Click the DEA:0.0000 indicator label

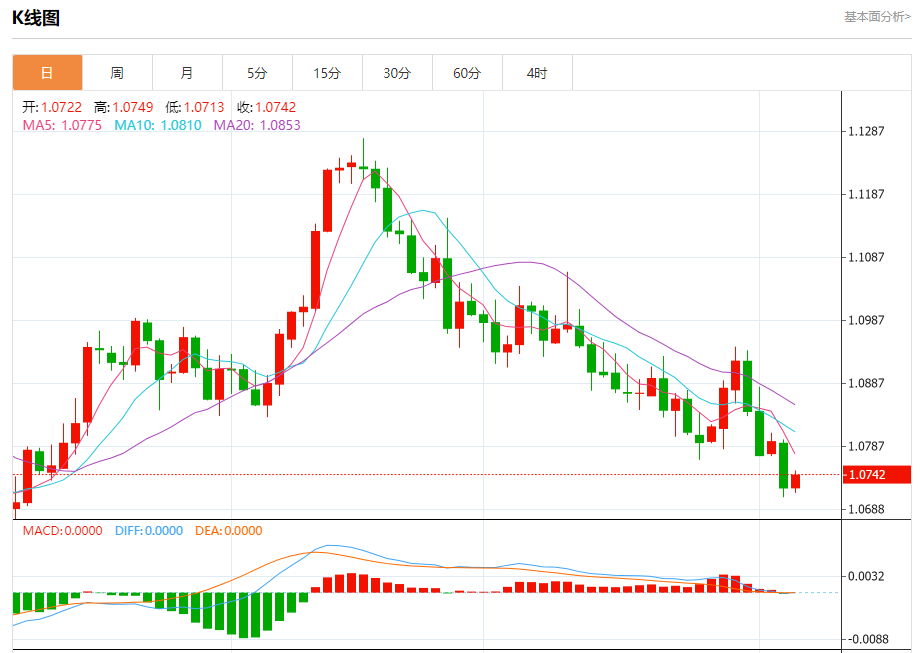pos(229,530)
